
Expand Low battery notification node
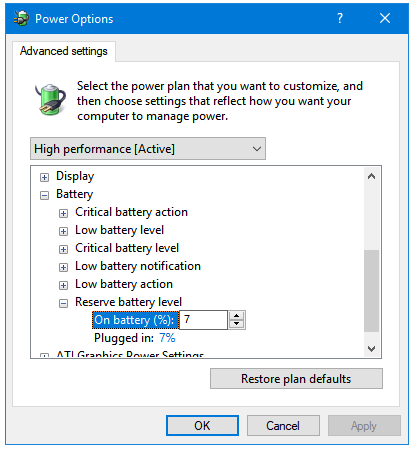[63, 267]
